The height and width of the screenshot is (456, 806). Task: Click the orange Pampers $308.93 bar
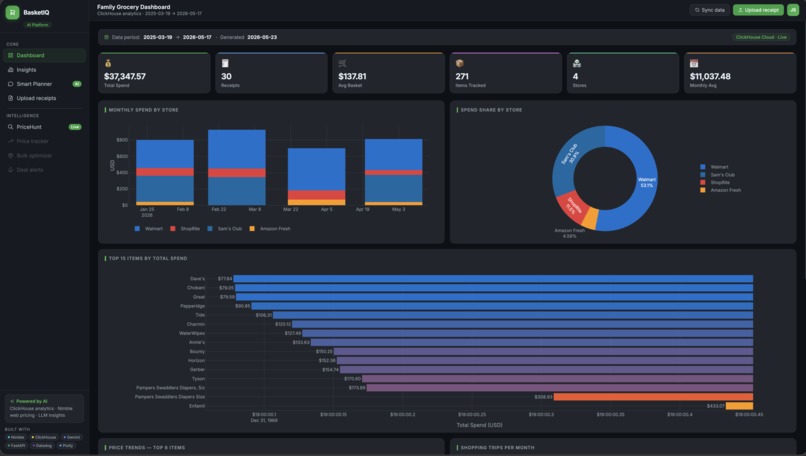point(653,397)
